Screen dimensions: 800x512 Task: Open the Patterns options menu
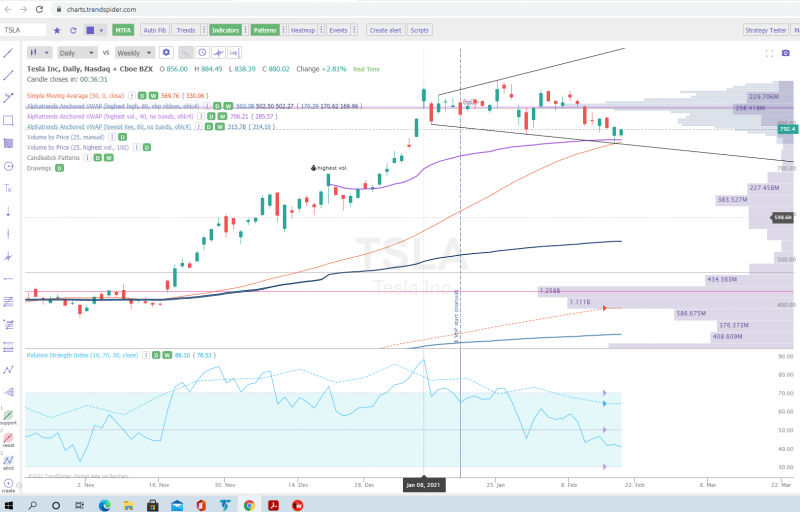283,31
